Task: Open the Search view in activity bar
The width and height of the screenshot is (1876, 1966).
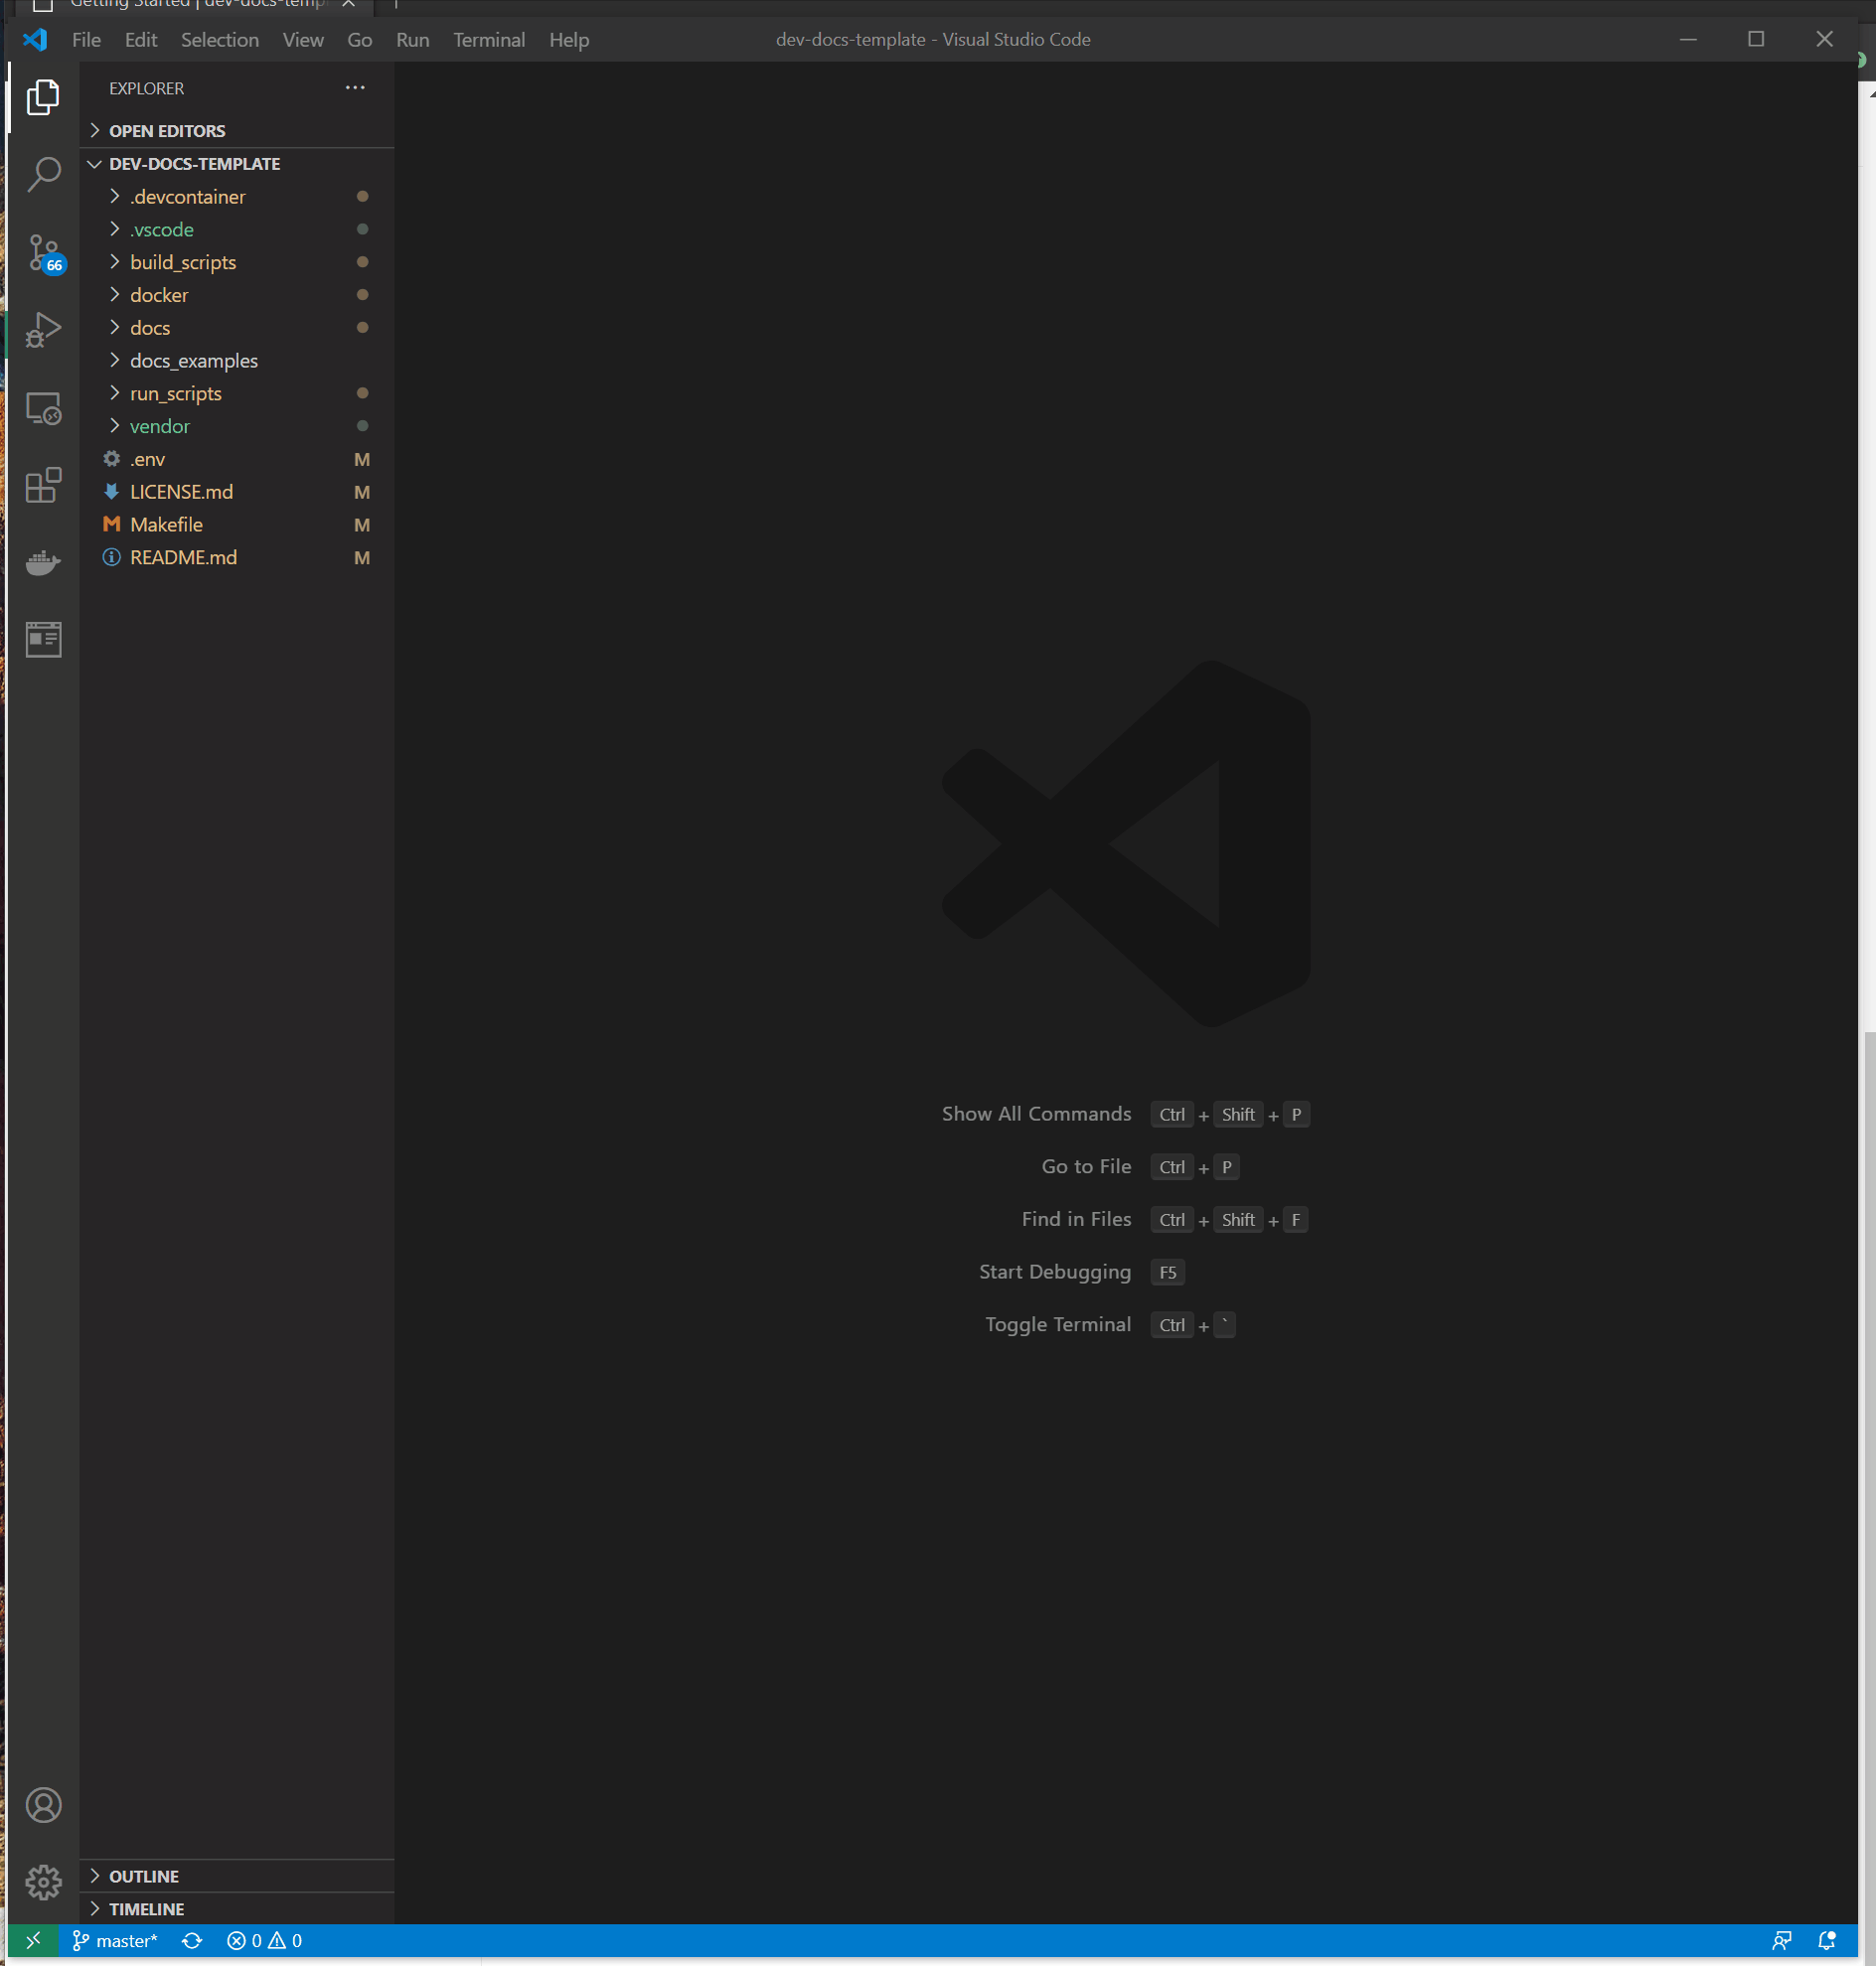Action: pos(43,174)
